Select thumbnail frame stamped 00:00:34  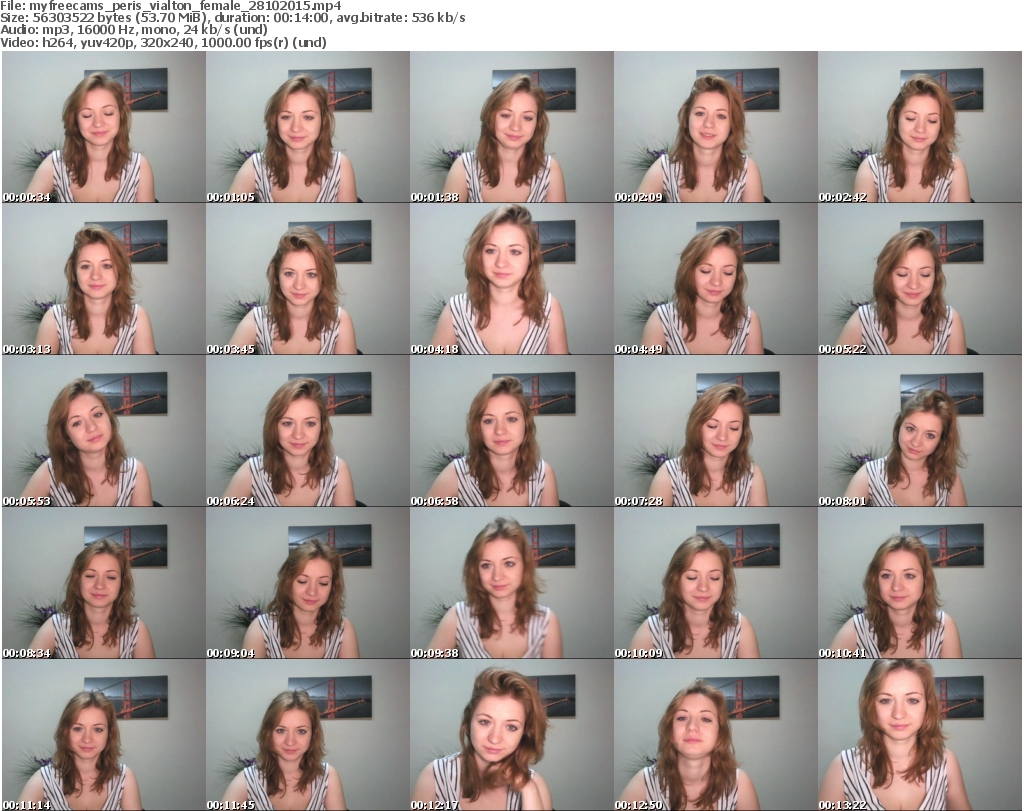click(x=104, y=127)
